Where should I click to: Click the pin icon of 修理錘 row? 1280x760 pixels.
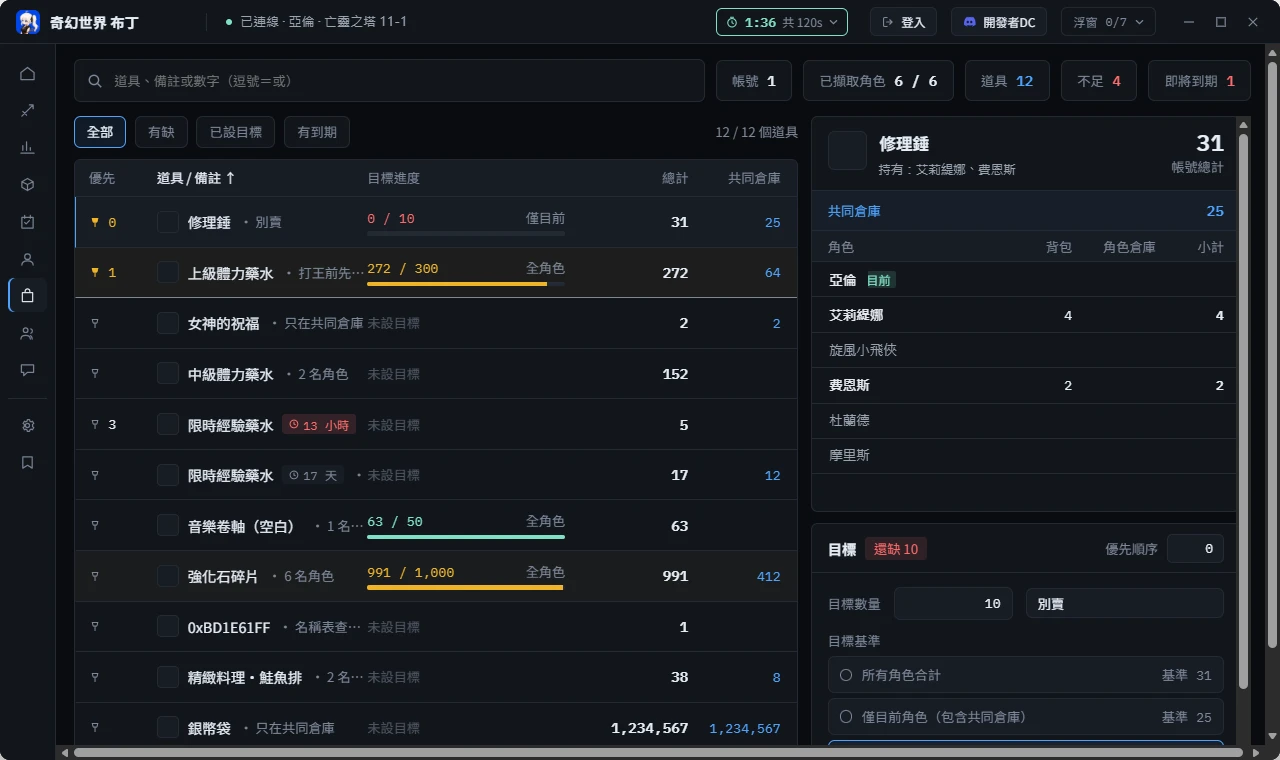pos(95,222)
